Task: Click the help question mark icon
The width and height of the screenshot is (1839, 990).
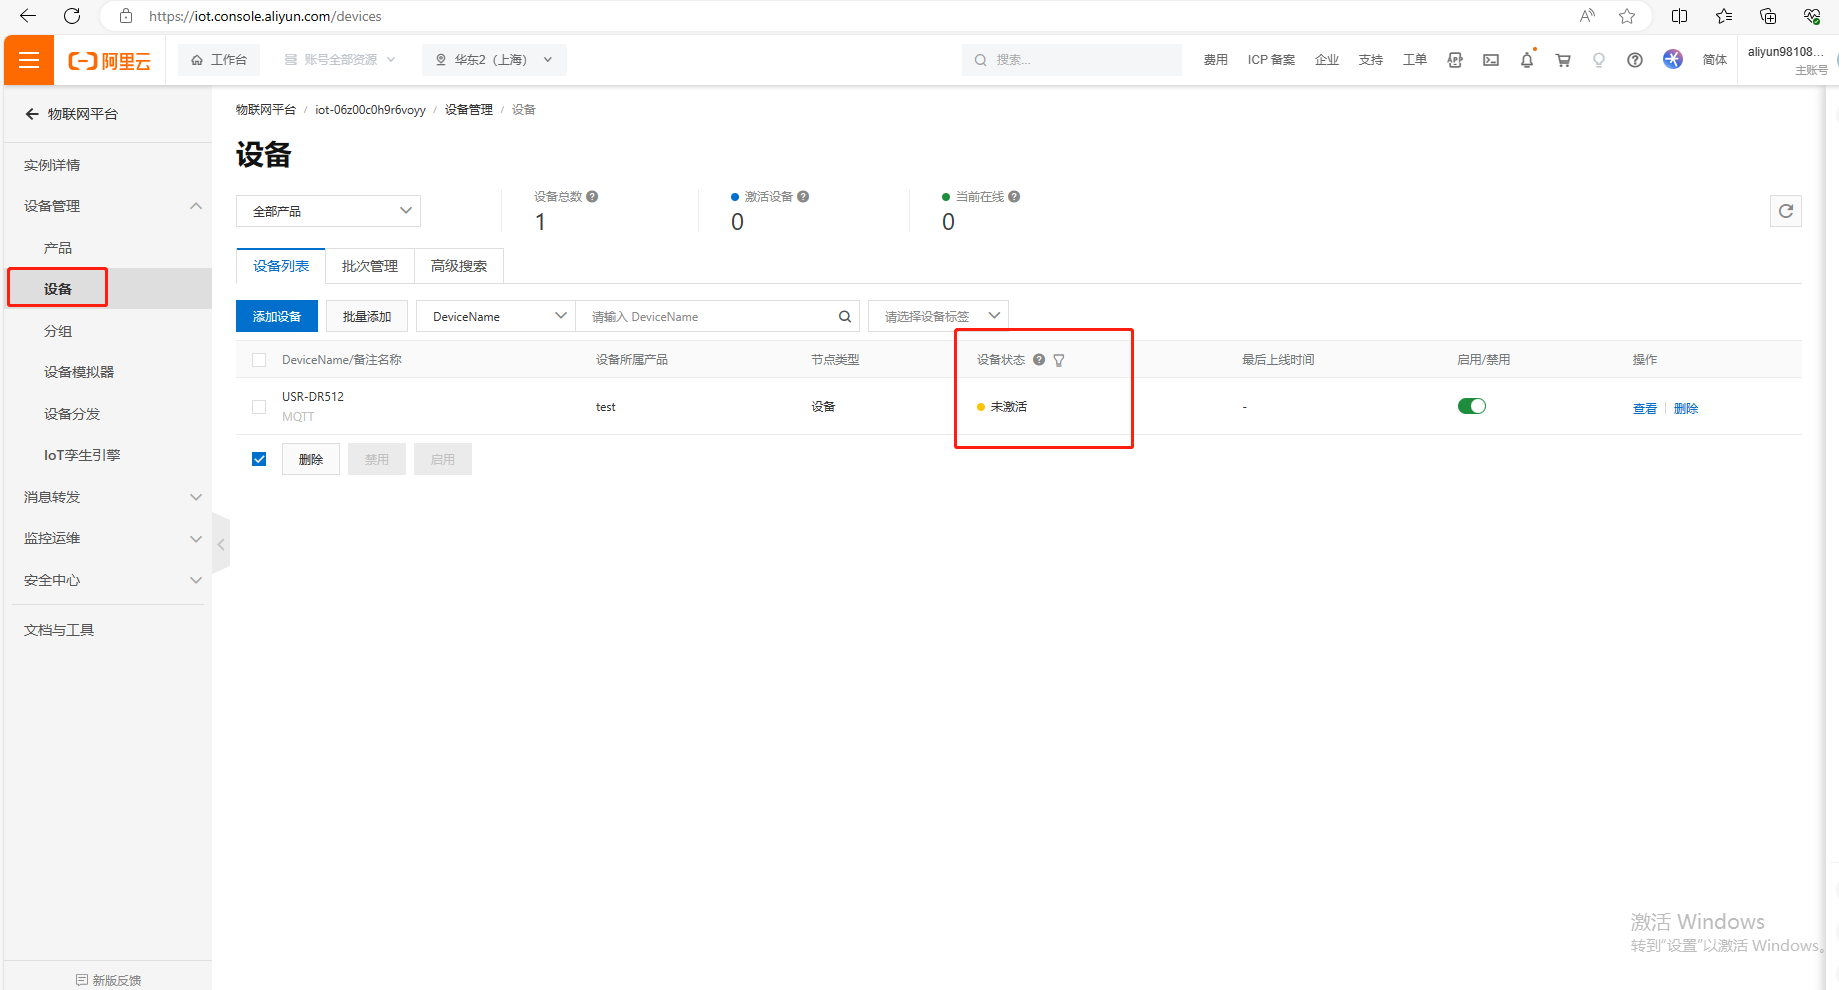Action: coord(1634,60)
